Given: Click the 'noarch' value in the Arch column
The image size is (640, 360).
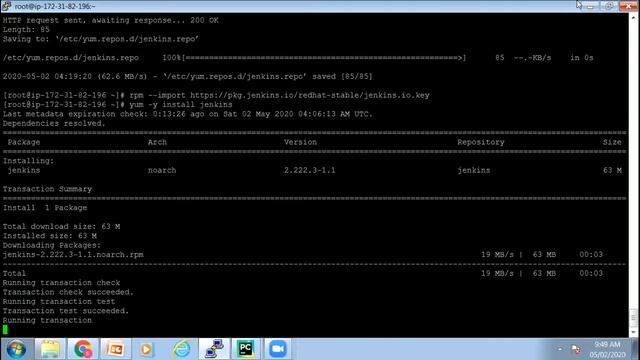Looking at the screenshot, I should pyautogui.click(x=162, y=171).
